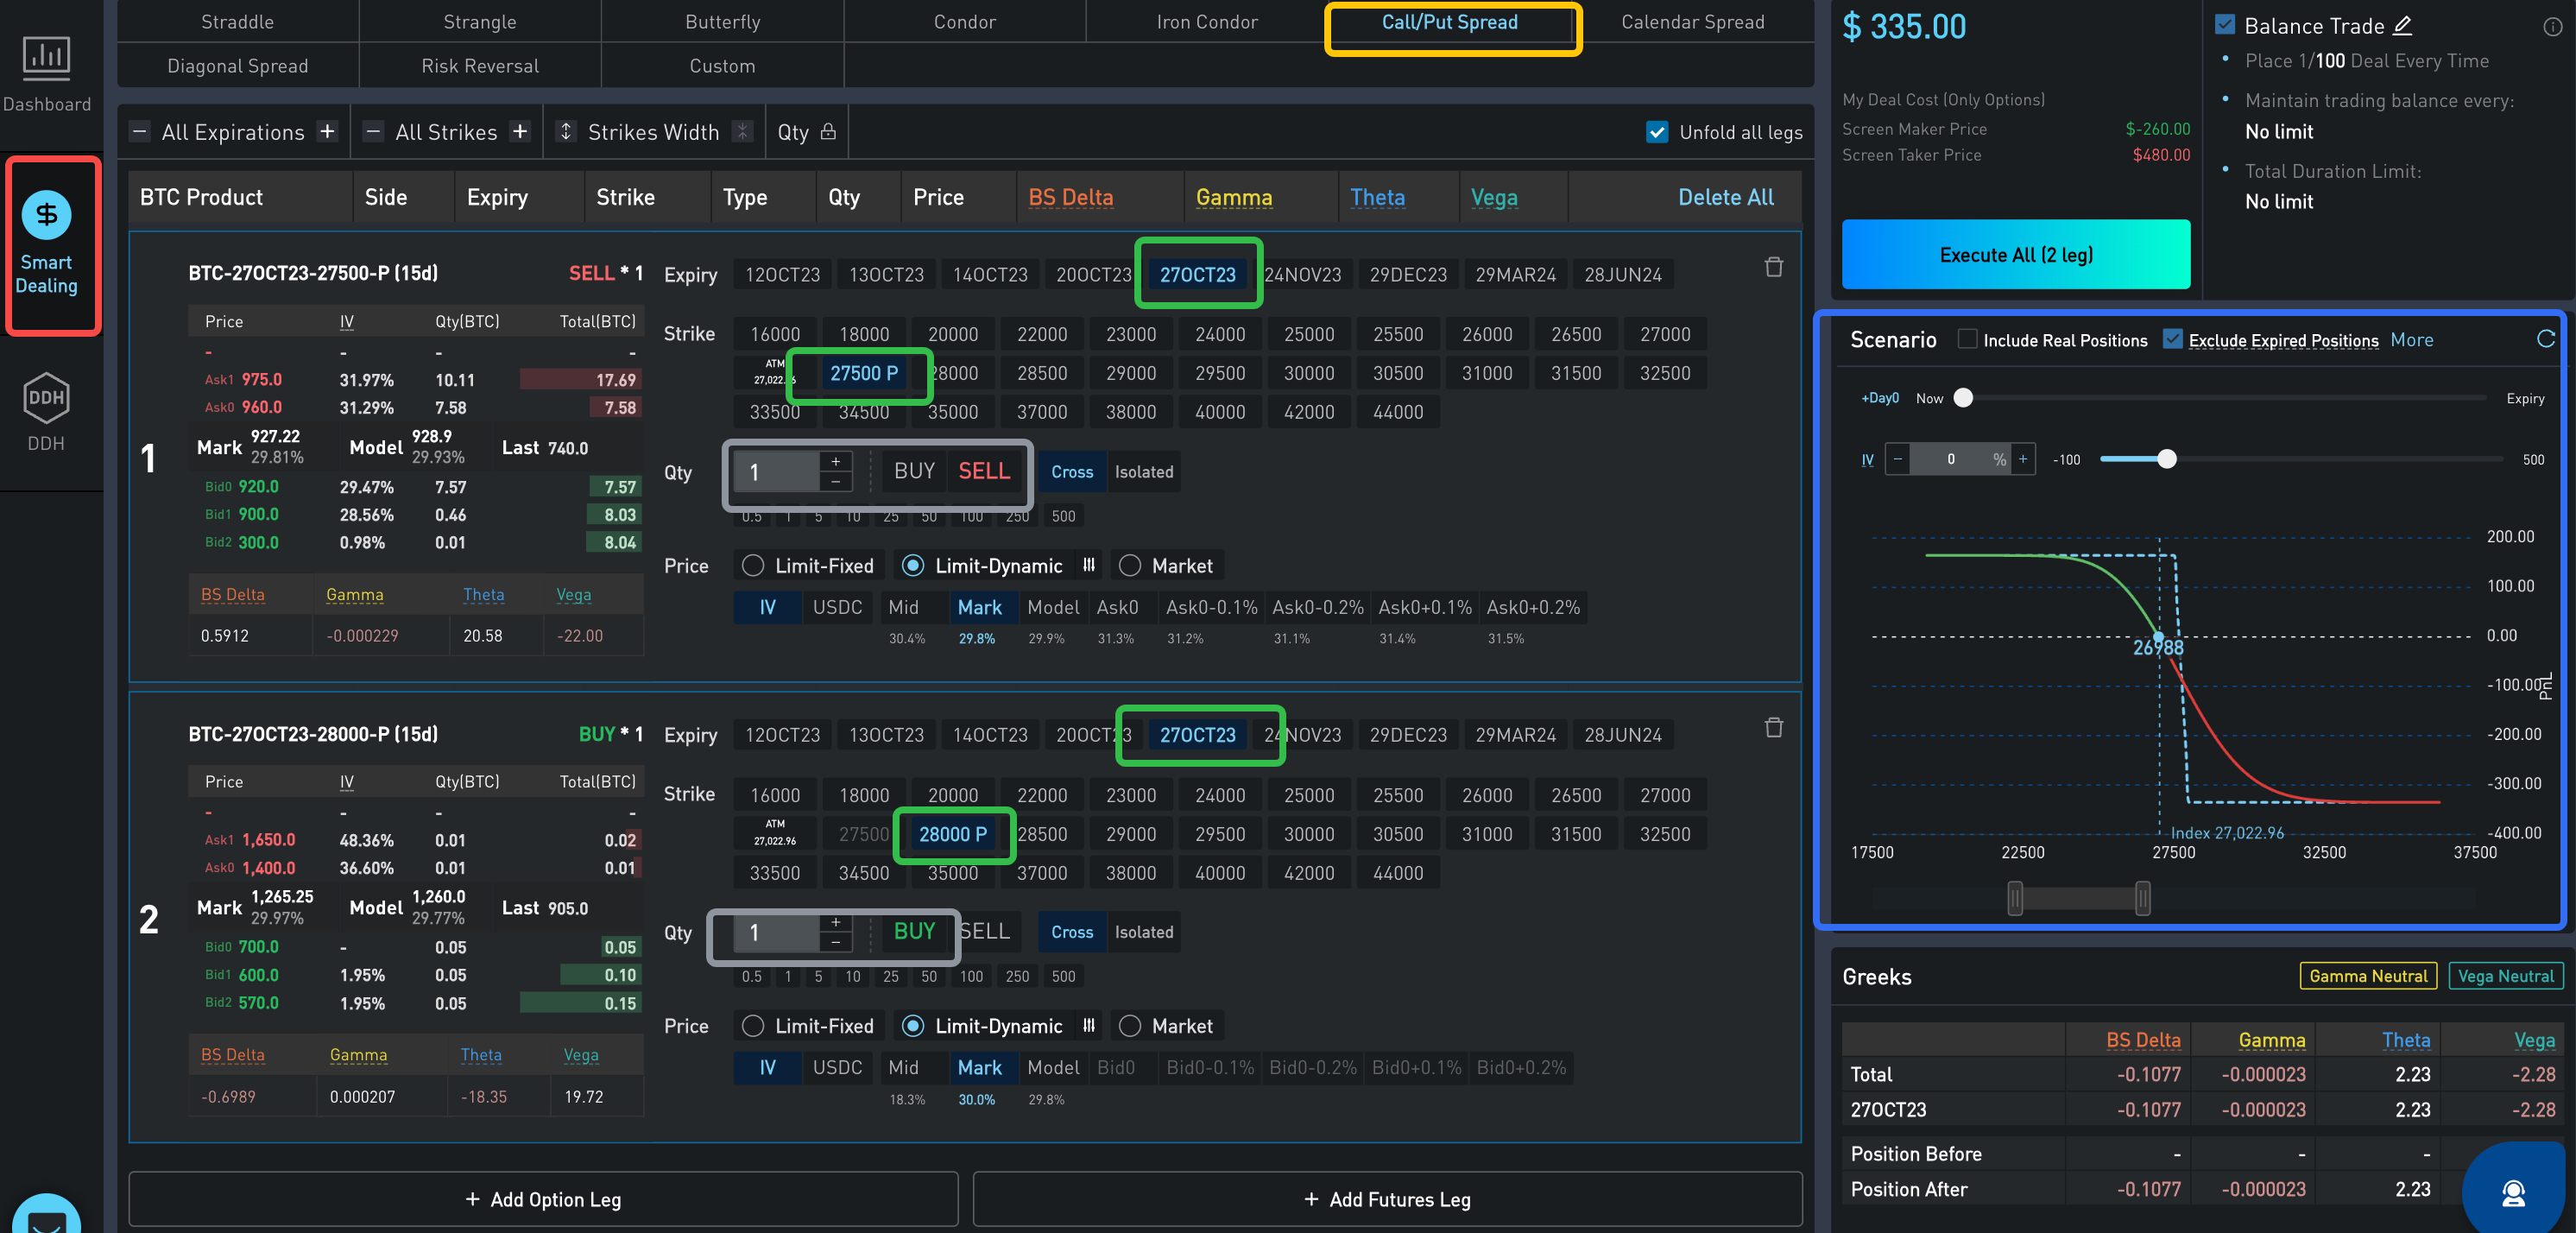
Task: Click the Balance Trade edit pencil icon
Action: tap(2402, 26)
